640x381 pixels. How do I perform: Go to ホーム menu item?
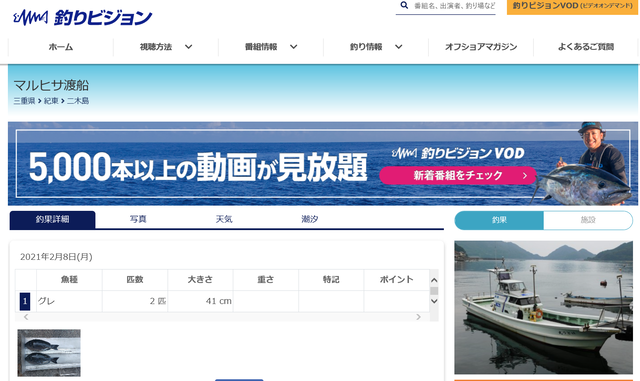click(61, 47)
